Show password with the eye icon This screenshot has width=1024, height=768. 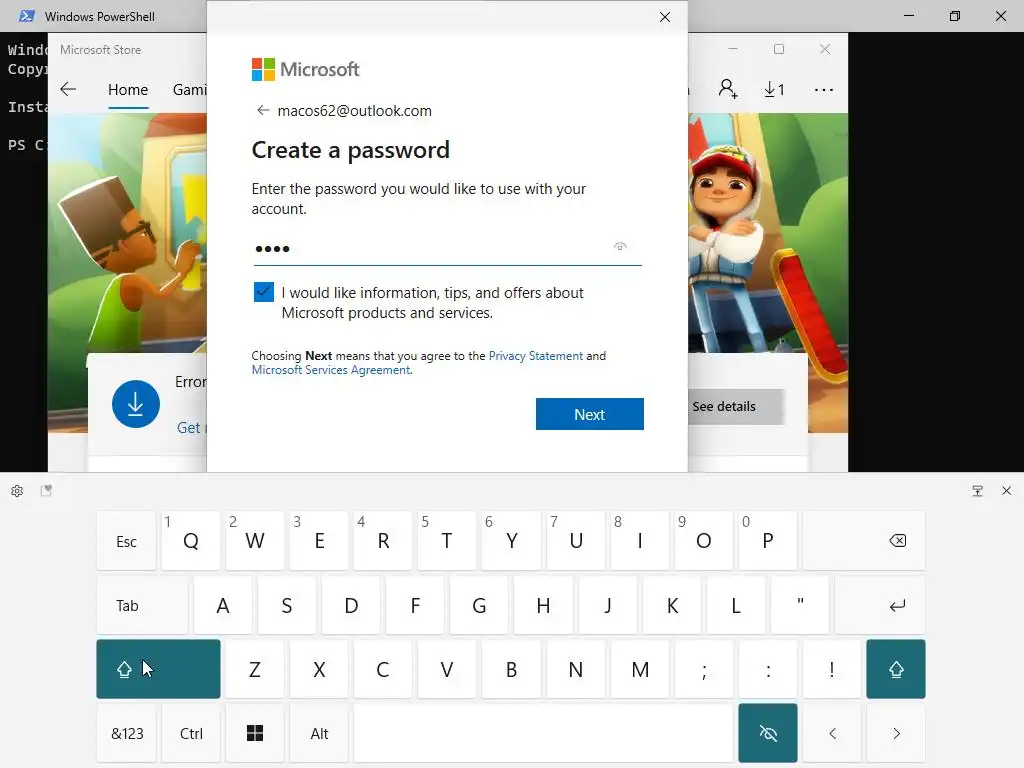coord(620,247)
